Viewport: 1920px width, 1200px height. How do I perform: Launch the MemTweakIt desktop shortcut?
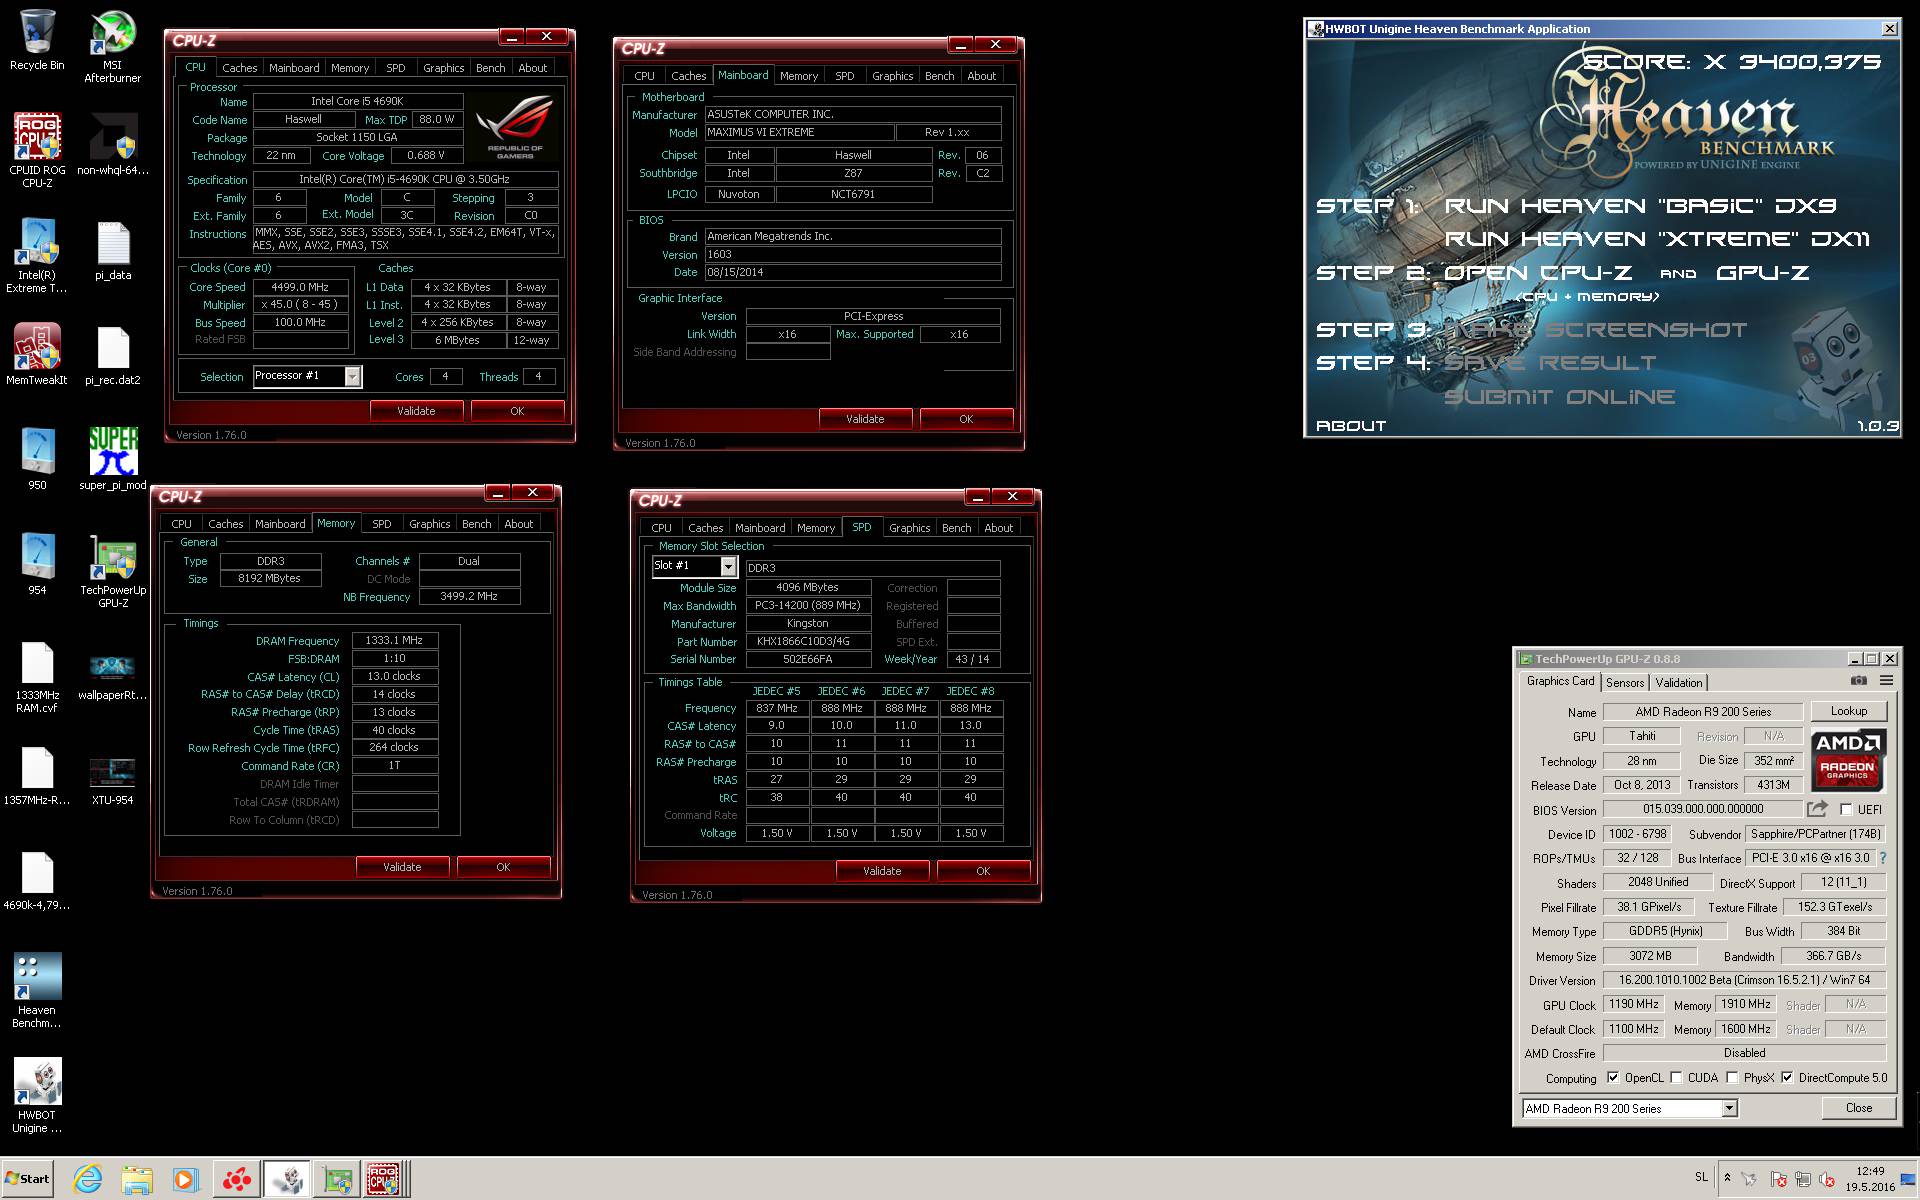(37, 354)
